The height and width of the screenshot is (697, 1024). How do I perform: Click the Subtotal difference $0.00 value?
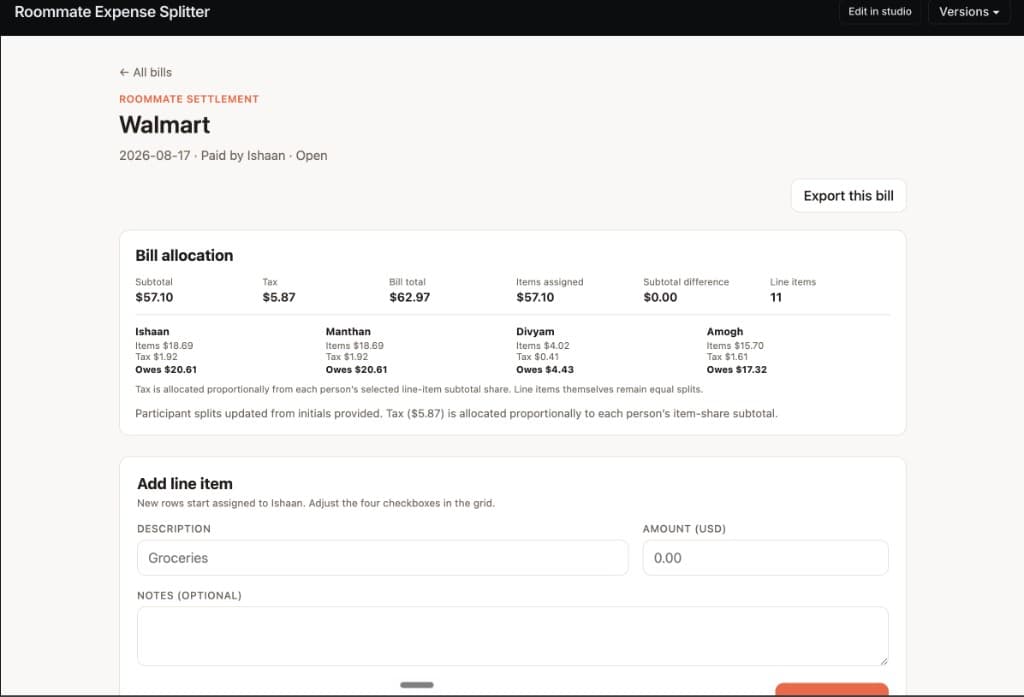[x=660, y=297]
